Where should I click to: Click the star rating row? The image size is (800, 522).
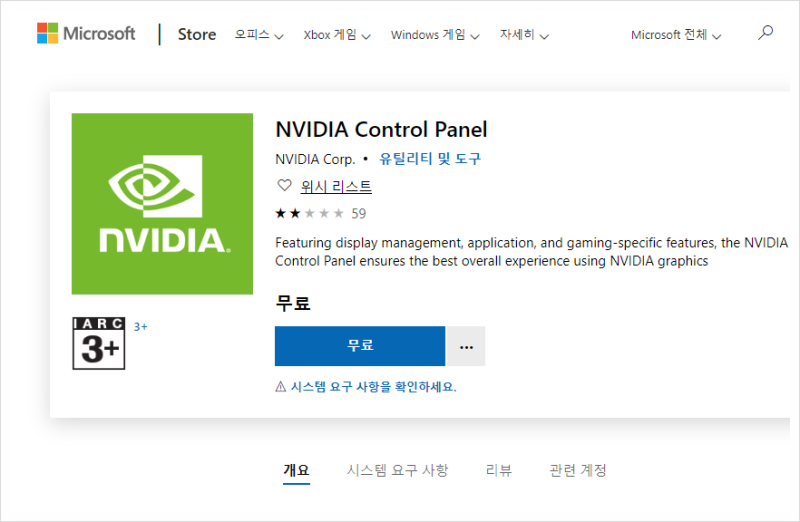tap(309, 213)
